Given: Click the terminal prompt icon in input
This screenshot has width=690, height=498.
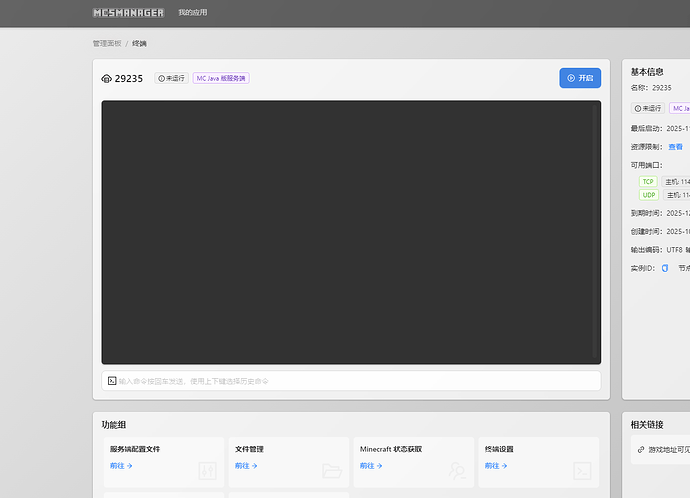Looking at the screenshot, I should pos(112,381).
